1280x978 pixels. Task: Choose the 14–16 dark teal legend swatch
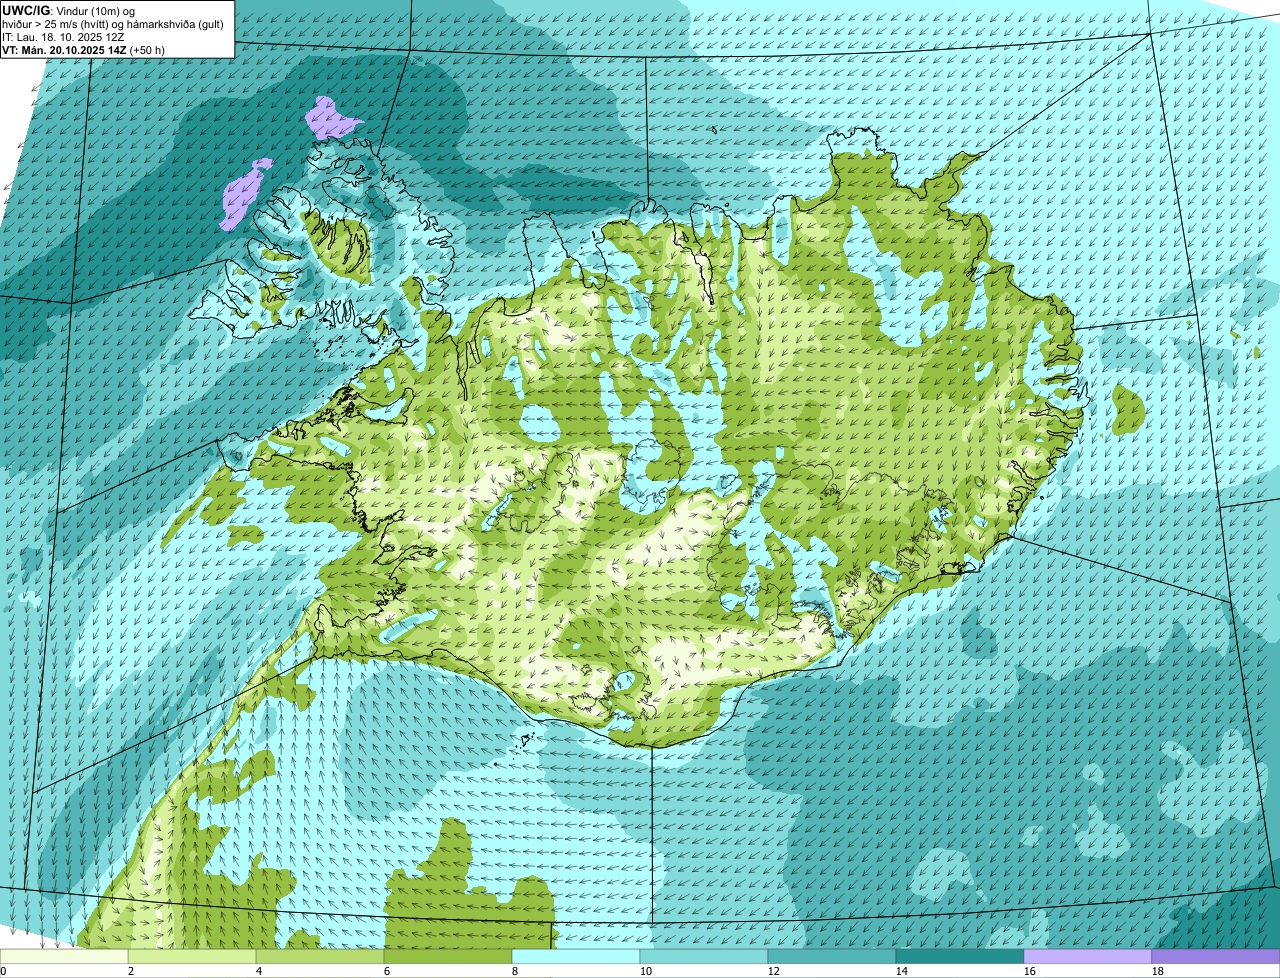pos(960,956)
